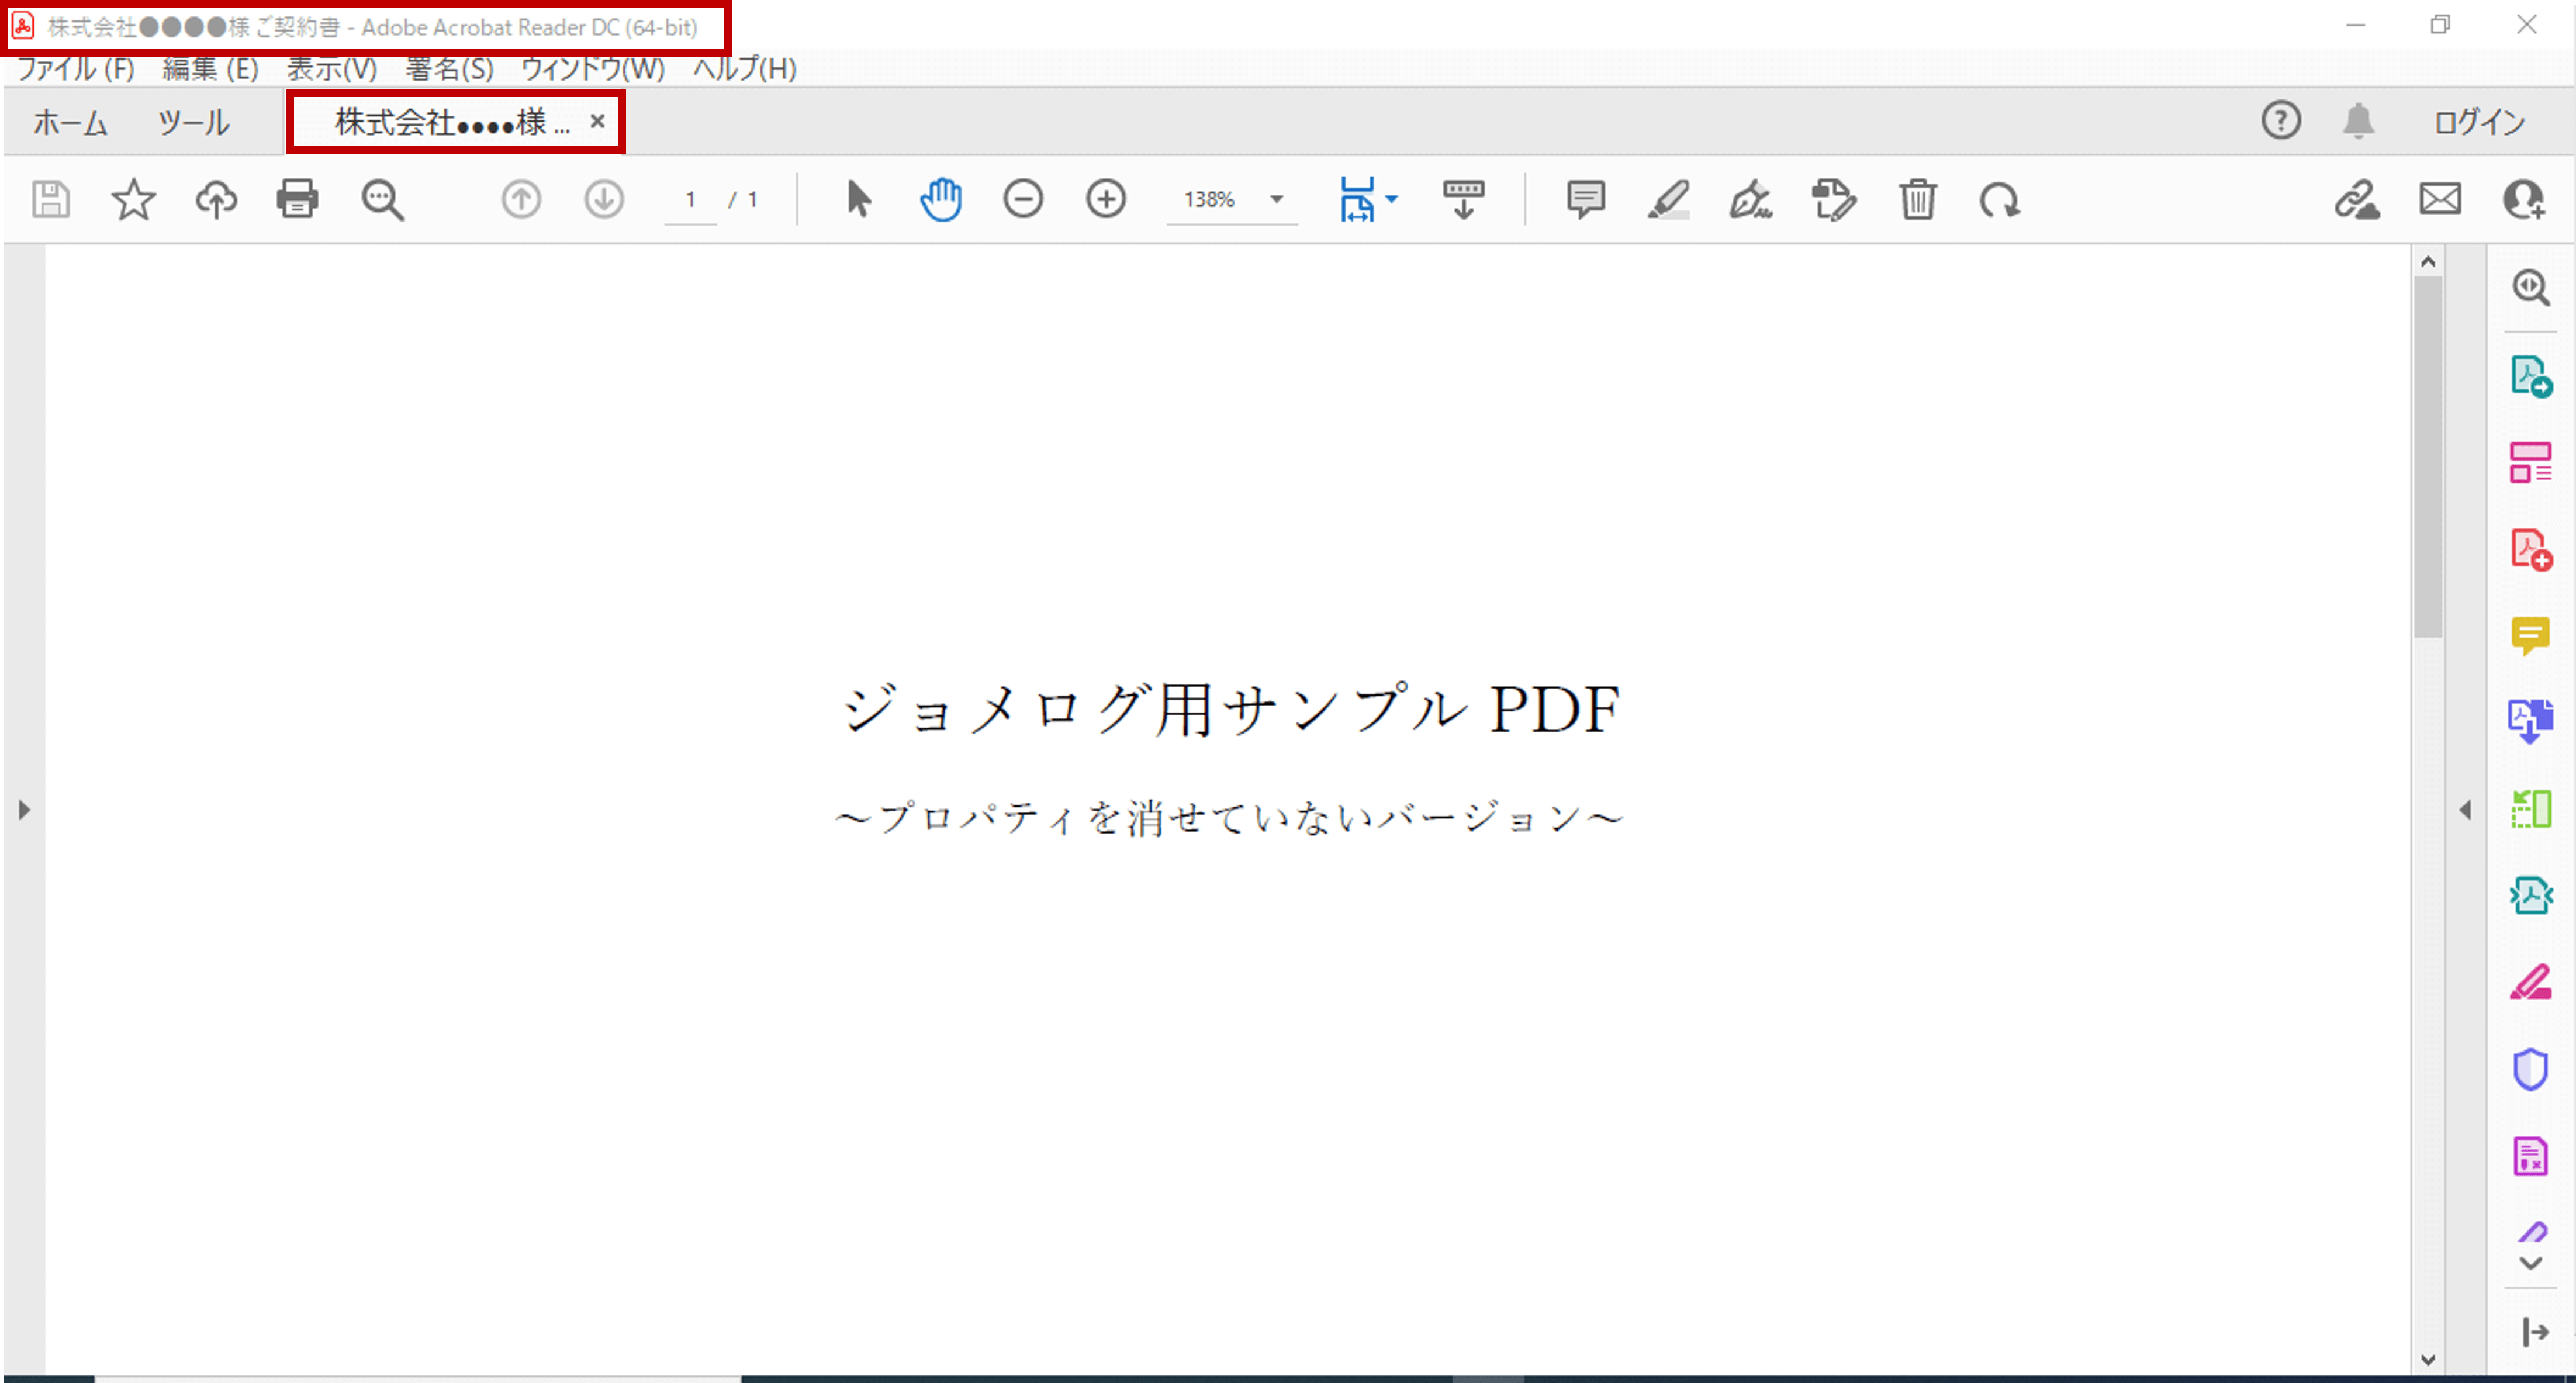Click the Stamp tool icon
The image size is (2576, 1383).
coord(1834,200)
